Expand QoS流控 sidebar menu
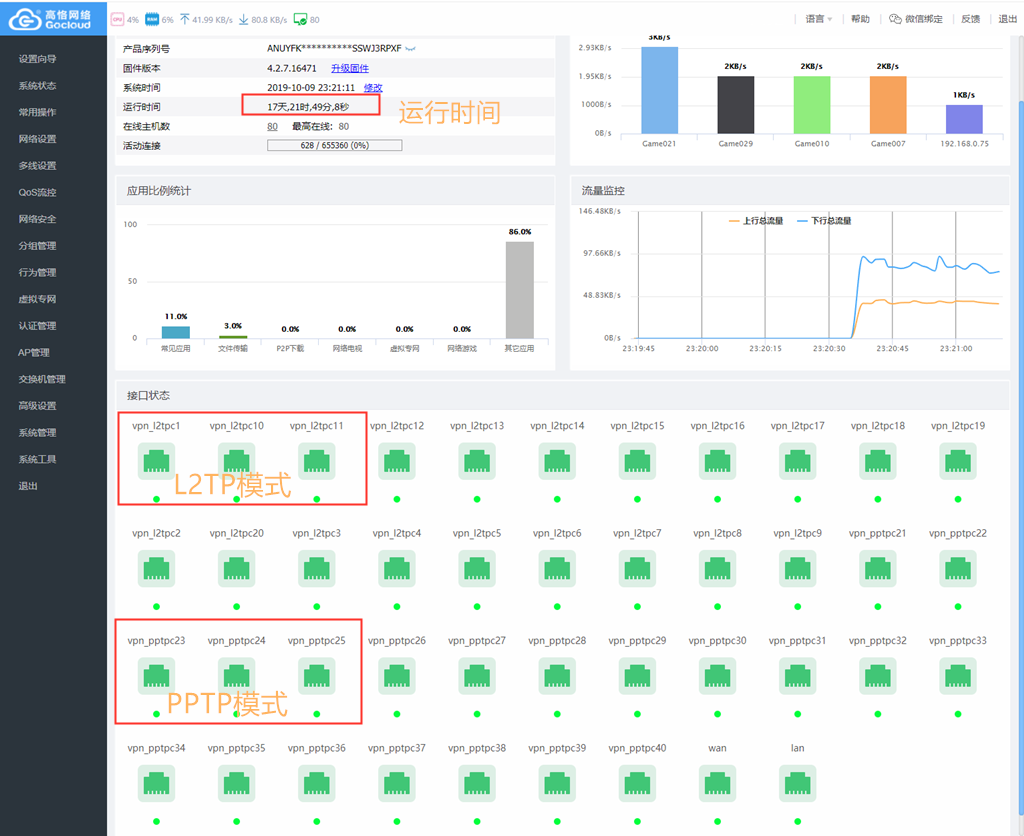 tap(37, 193)
